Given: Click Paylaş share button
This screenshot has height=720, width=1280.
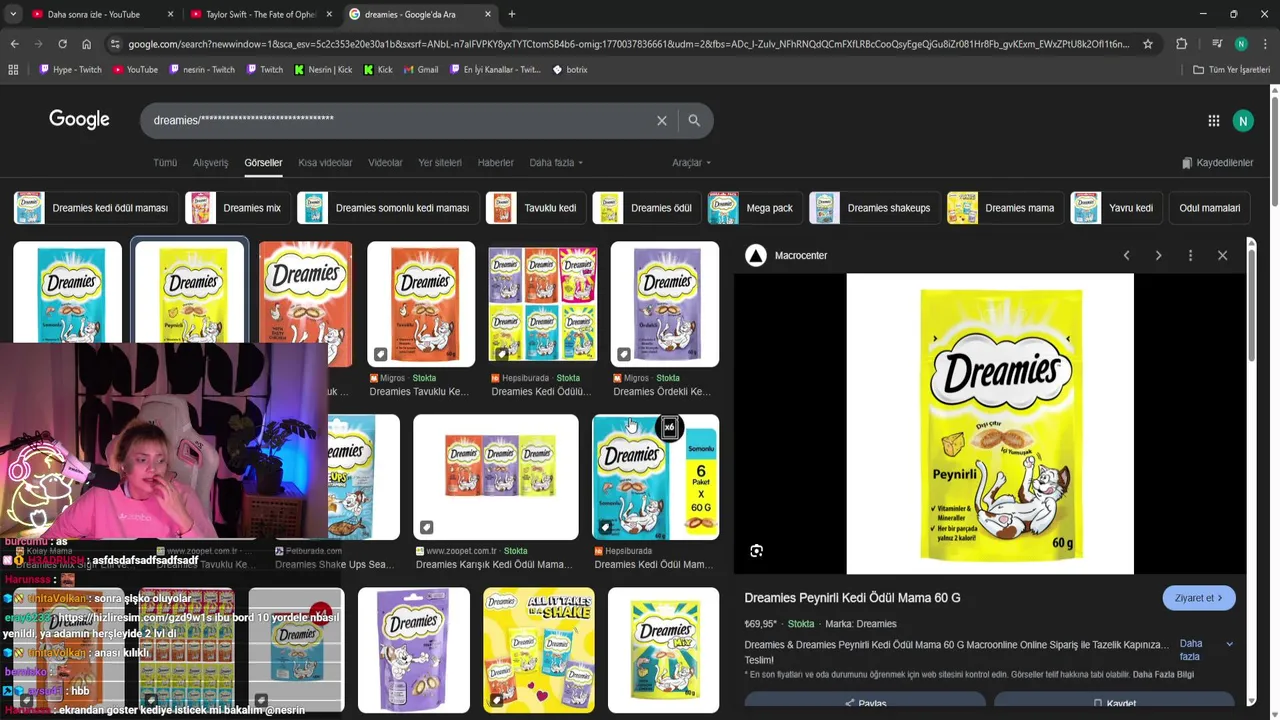Looking at the screenshot, I should pos(865,704).
